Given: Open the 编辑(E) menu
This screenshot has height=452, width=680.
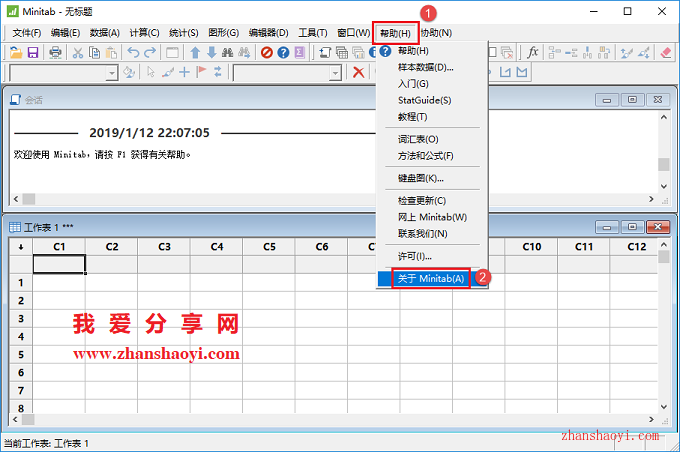Looking at the screenshot, I should click(65, 33).
